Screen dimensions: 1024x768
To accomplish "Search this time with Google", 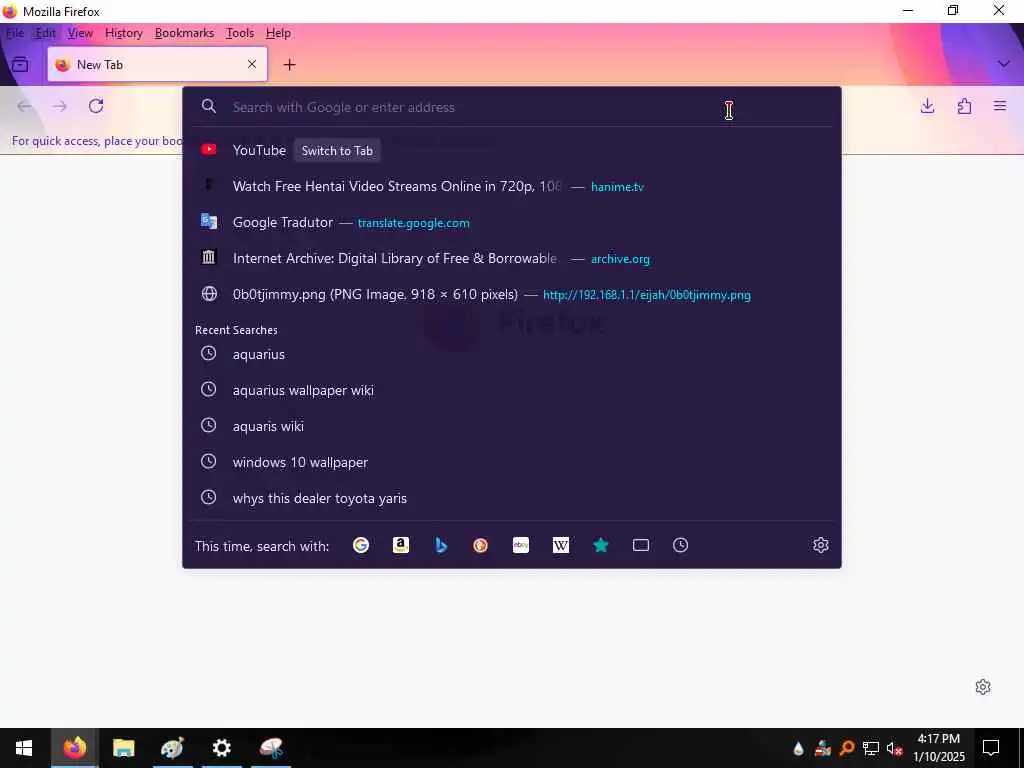I will pyautogui.click(x=360, y=545).
